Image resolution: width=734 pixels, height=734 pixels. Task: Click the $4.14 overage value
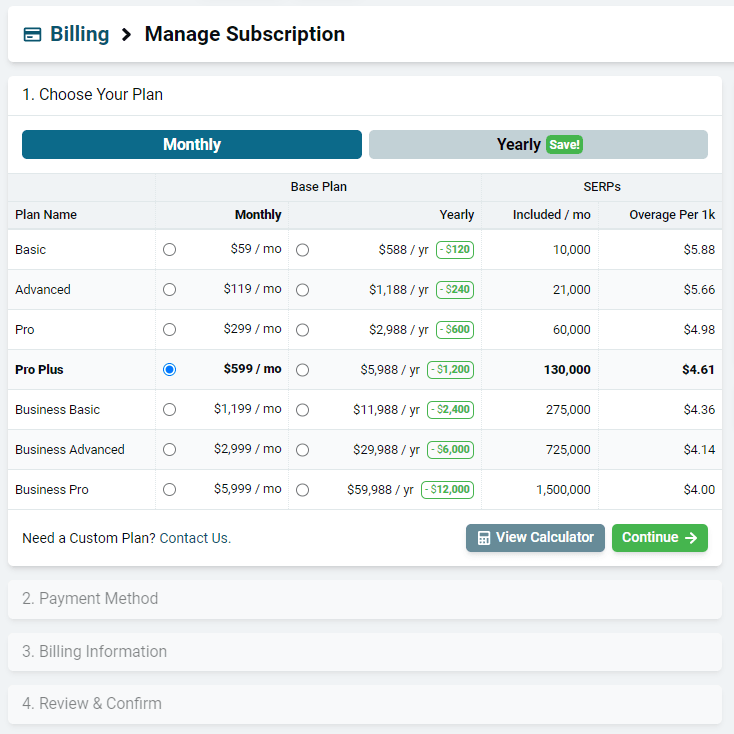[x=699, y=450]
